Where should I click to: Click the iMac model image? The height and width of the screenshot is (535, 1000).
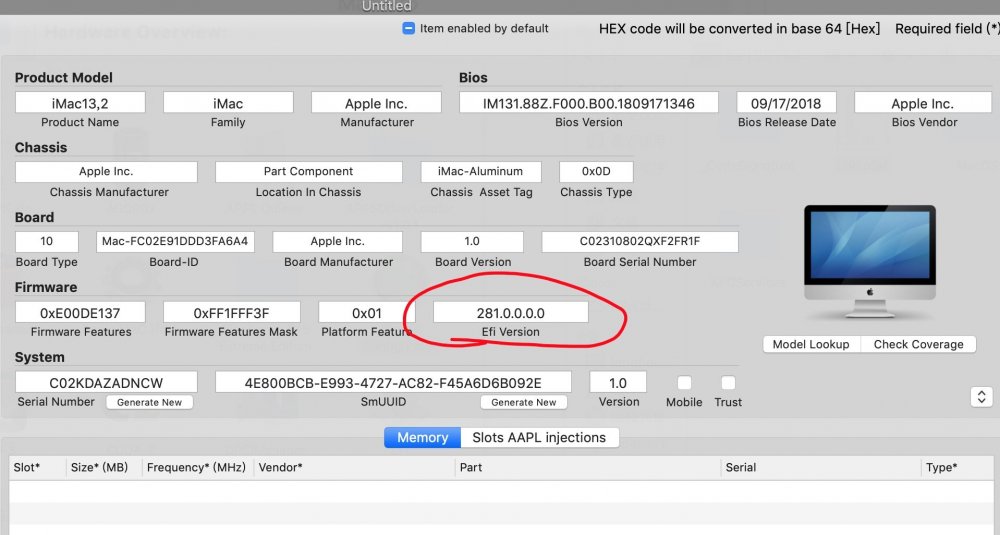coord(870,261)
